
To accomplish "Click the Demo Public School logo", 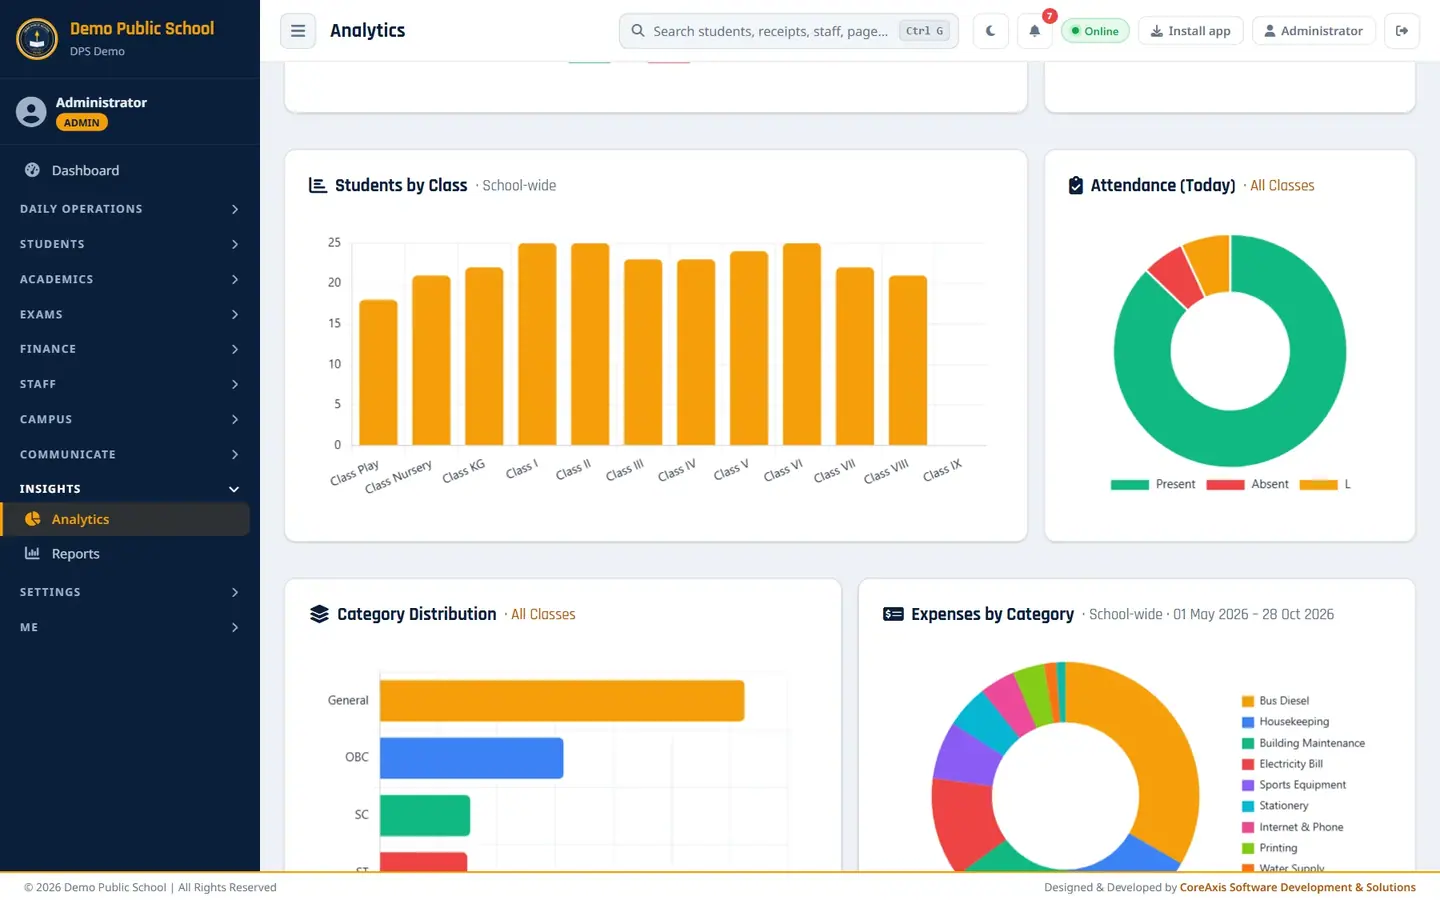I will point(37,39).
